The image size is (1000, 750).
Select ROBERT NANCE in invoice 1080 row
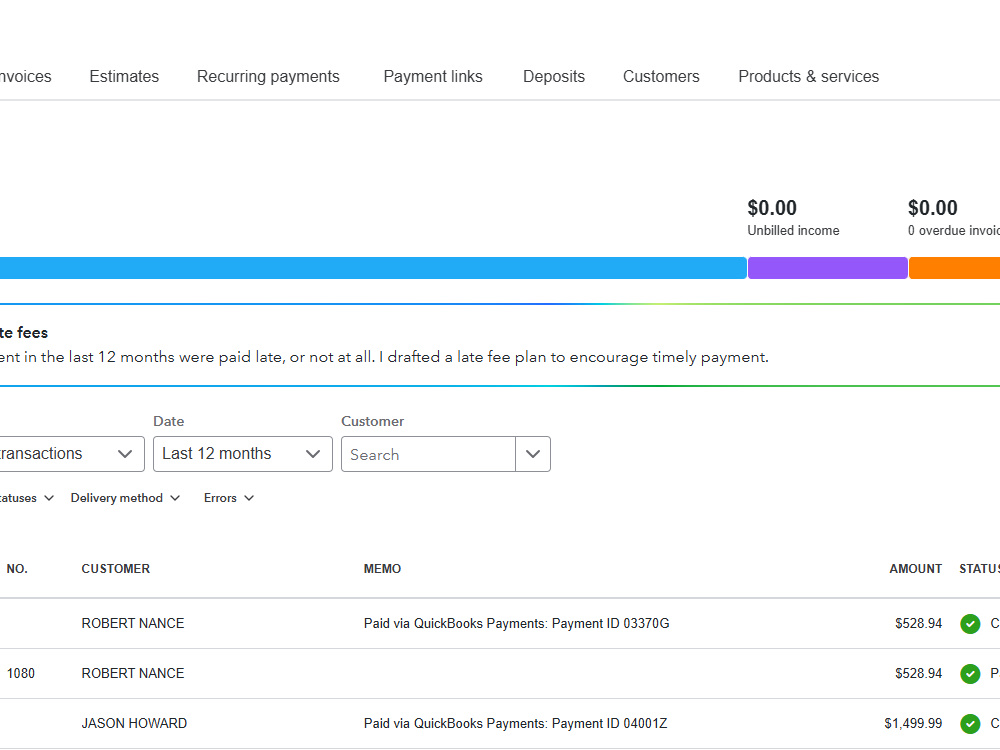133,673
